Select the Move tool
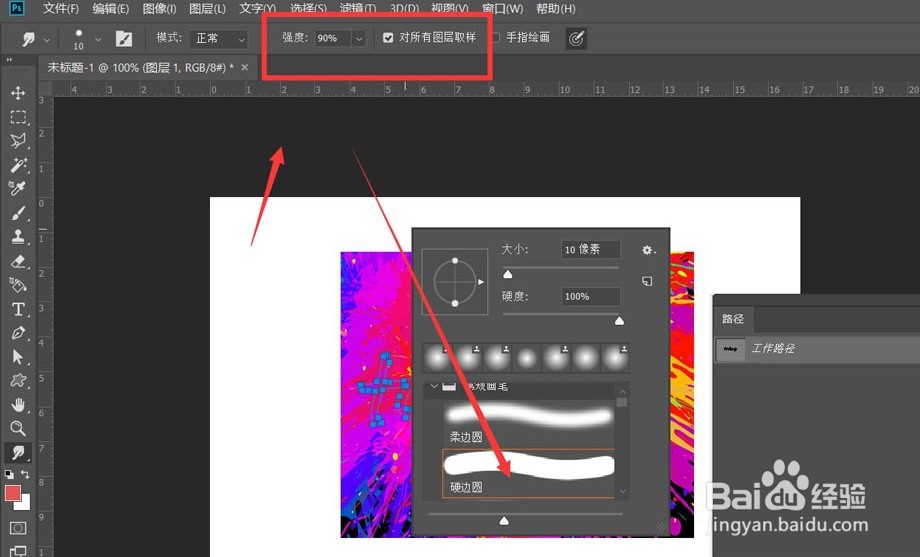The width and height of the screenshot is (920, 557). click(18, 93)
